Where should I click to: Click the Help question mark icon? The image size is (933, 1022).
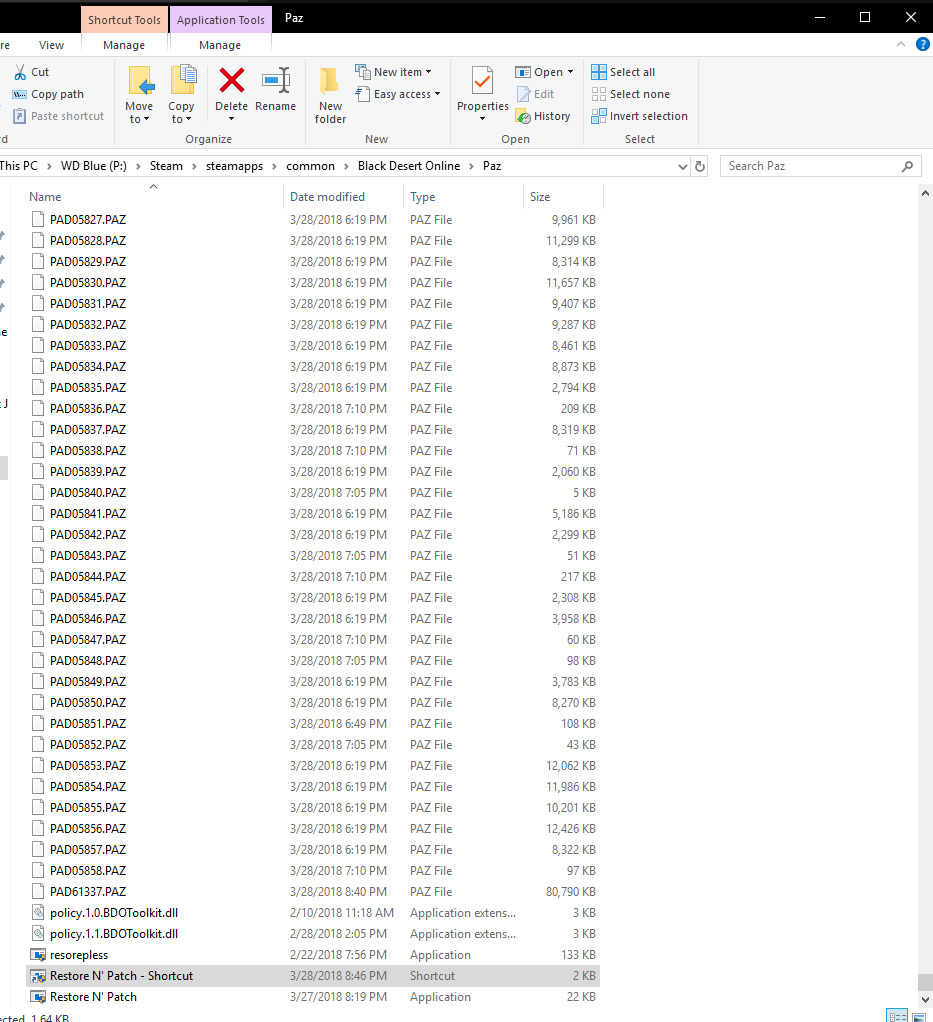923,45
